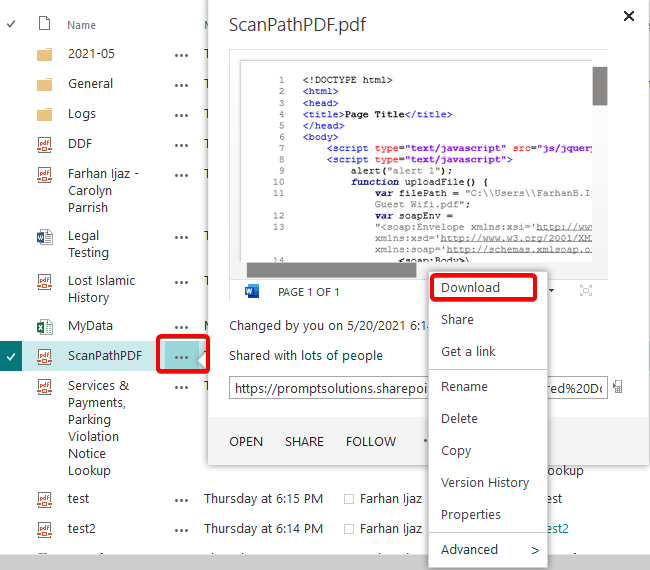Click the ScanPathPDF file icon
650x570 pixels.
44,357
